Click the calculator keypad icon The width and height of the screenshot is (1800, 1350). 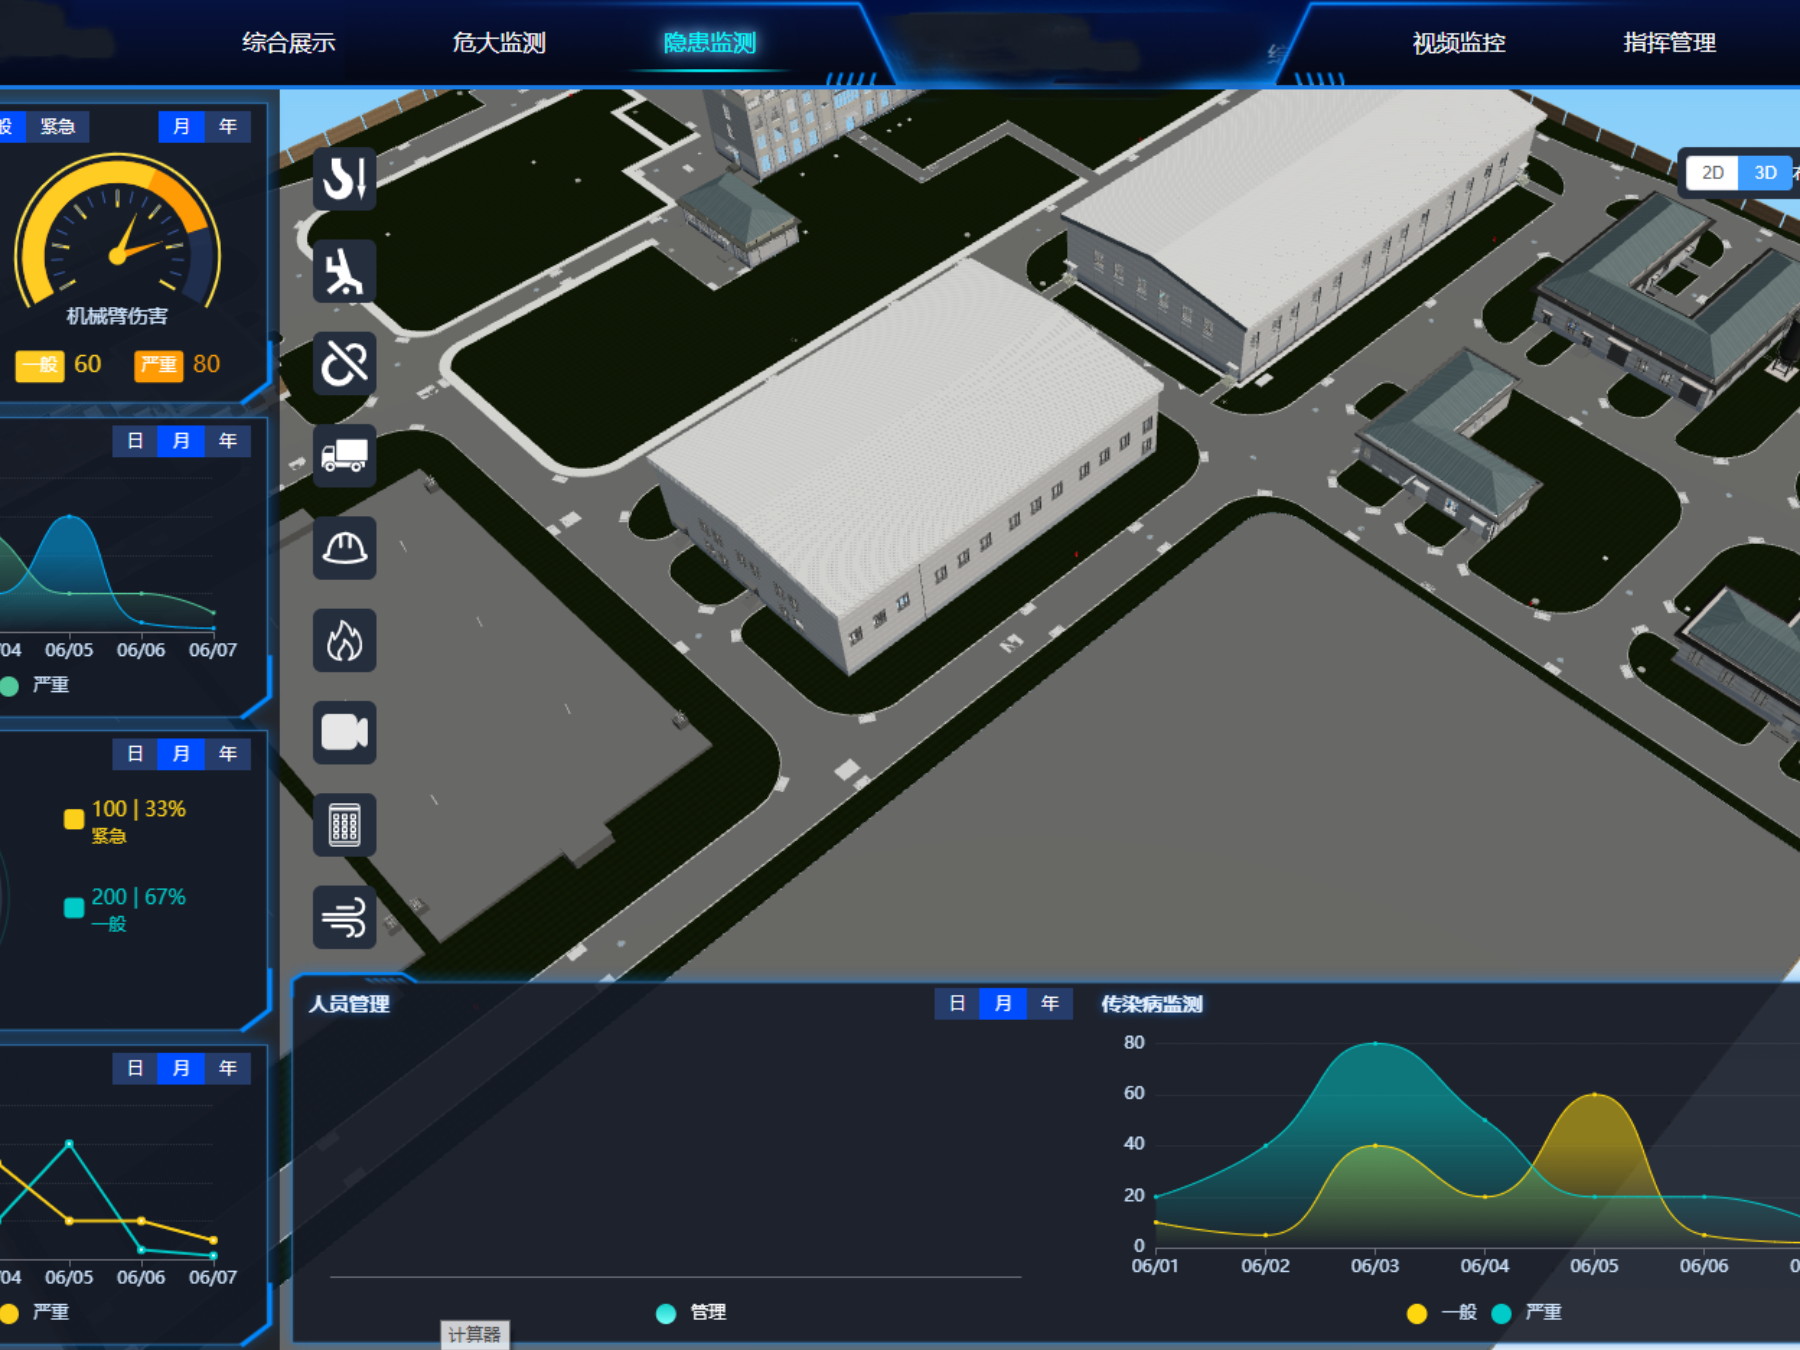click(x=344, y=826)
